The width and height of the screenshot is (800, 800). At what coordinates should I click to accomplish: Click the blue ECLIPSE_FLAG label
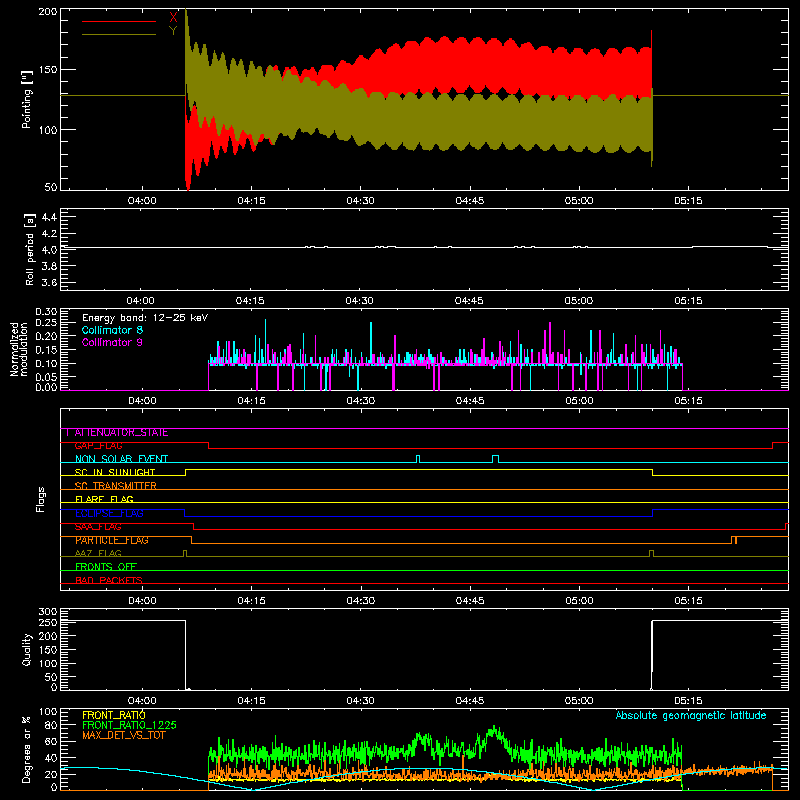coord(109,513)
